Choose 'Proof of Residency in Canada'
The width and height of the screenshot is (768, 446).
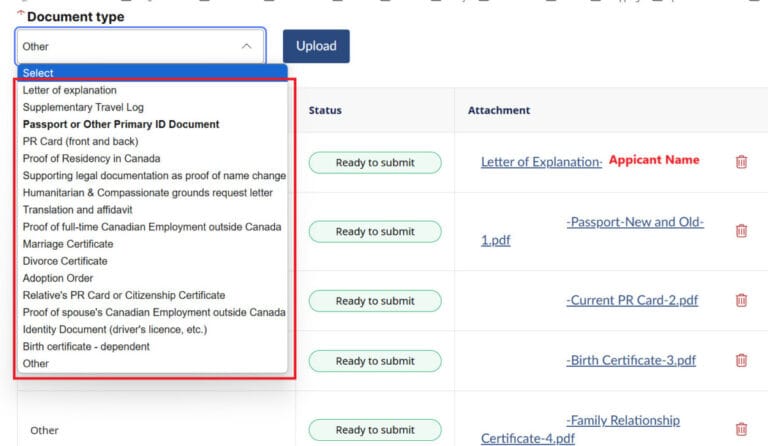click(x=91, y=158)
